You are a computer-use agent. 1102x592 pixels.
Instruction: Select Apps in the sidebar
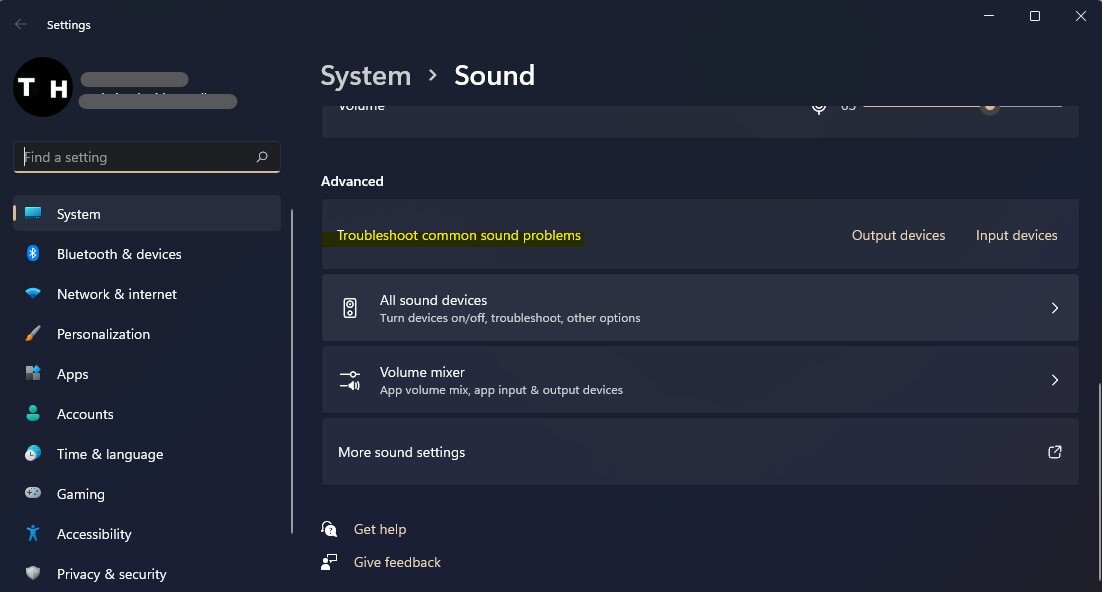pos(72,374)
